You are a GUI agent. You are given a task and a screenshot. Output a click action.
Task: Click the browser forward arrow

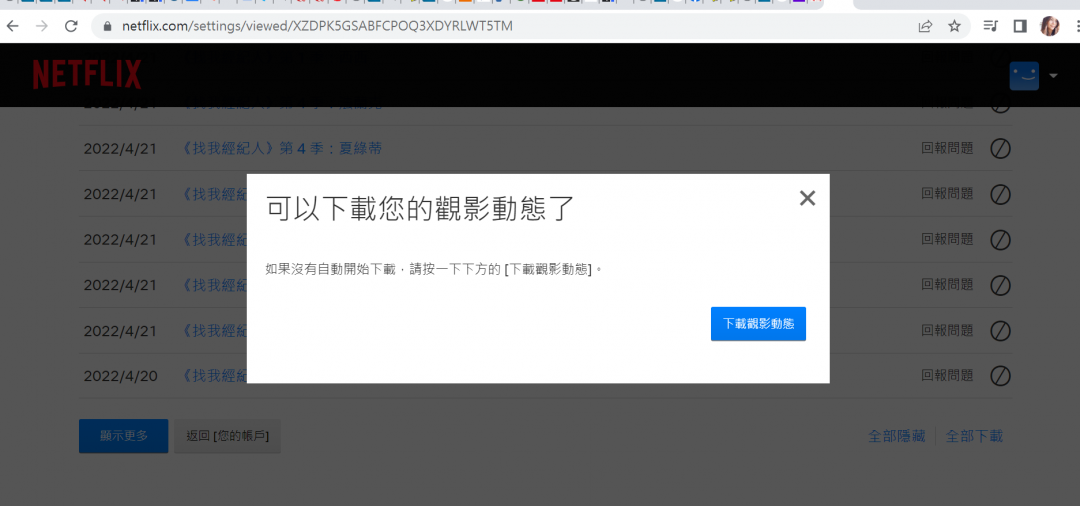[42, 26]
